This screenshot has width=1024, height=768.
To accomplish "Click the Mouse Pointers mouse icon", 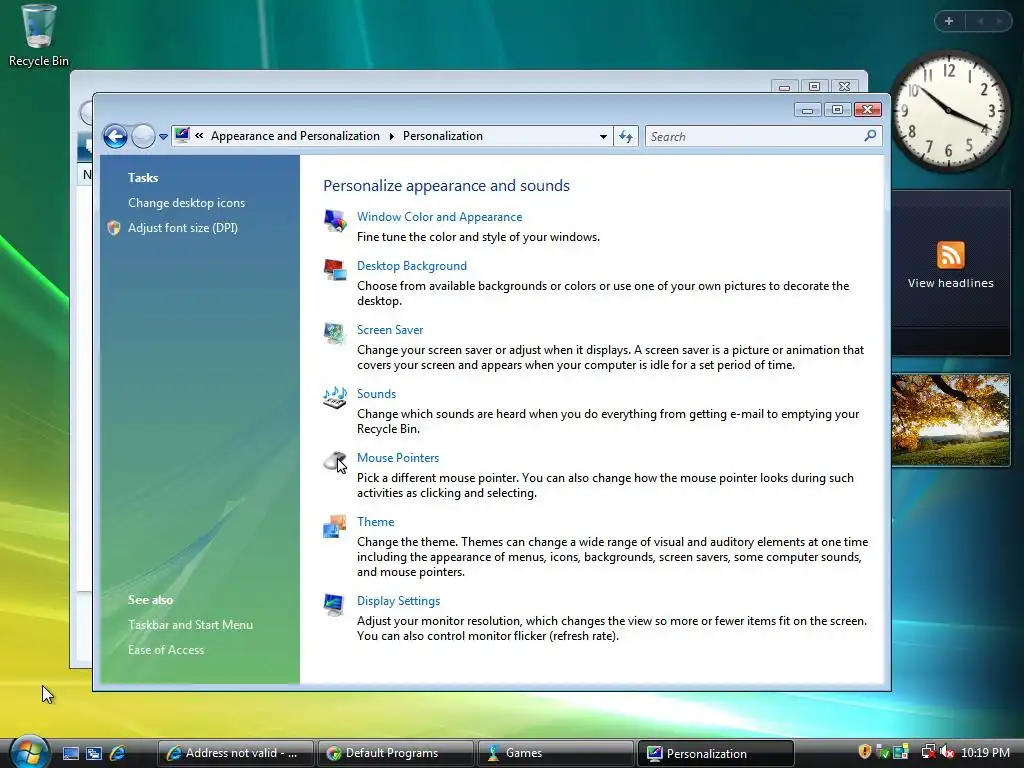I will (x=334, y=462).
